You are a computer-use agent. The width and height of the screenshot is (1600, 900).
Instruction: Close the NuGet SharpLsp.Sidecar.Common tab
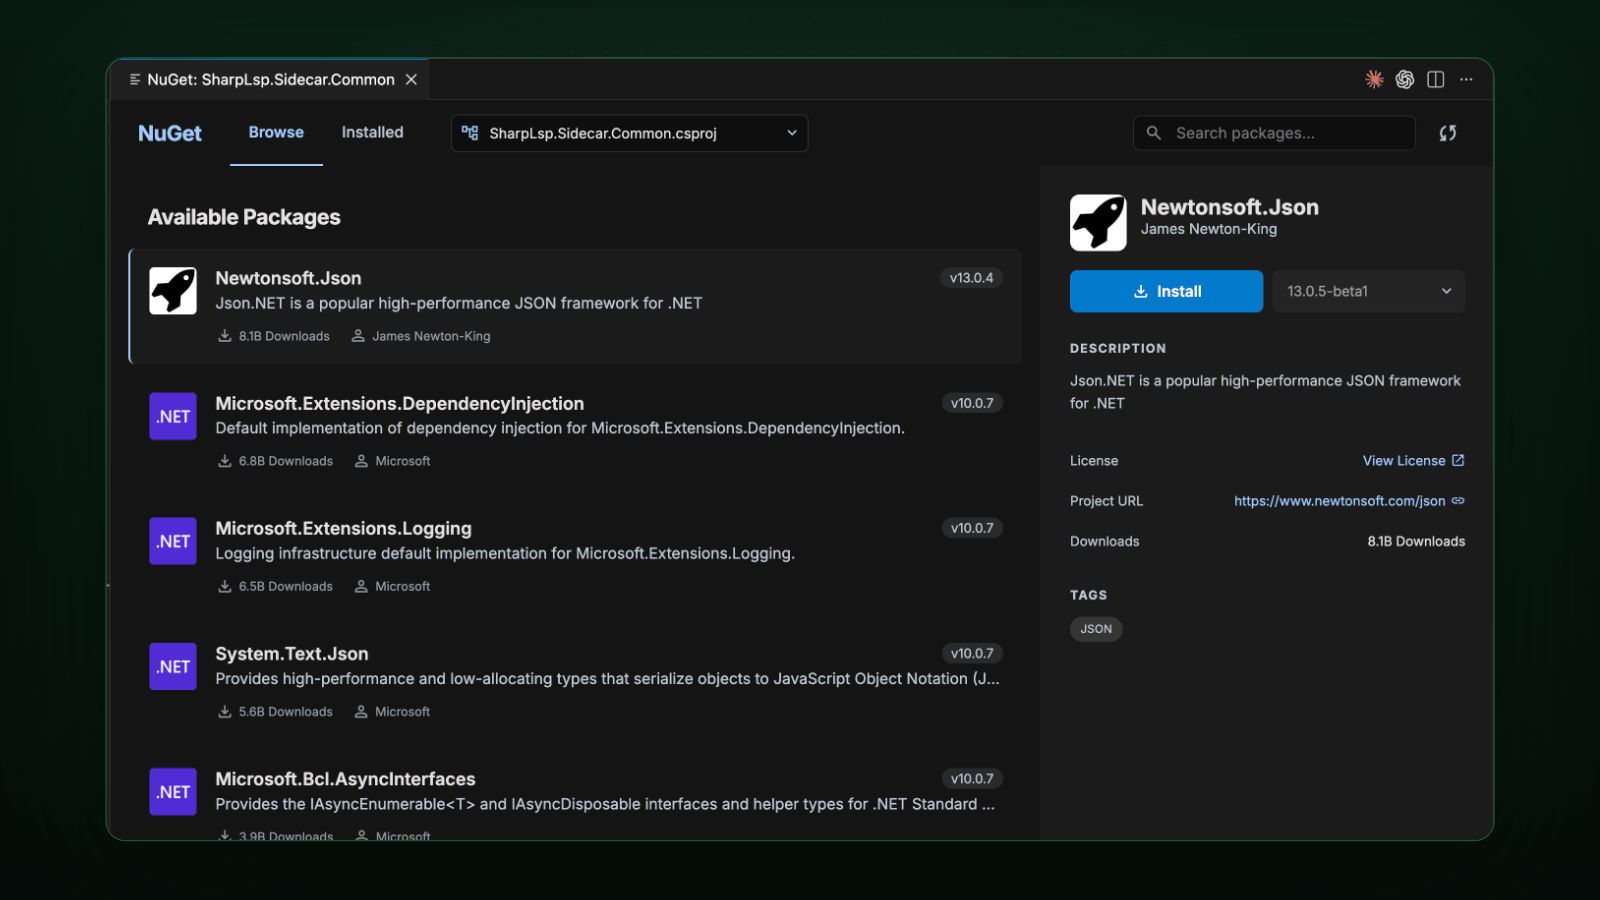point(411,79)
